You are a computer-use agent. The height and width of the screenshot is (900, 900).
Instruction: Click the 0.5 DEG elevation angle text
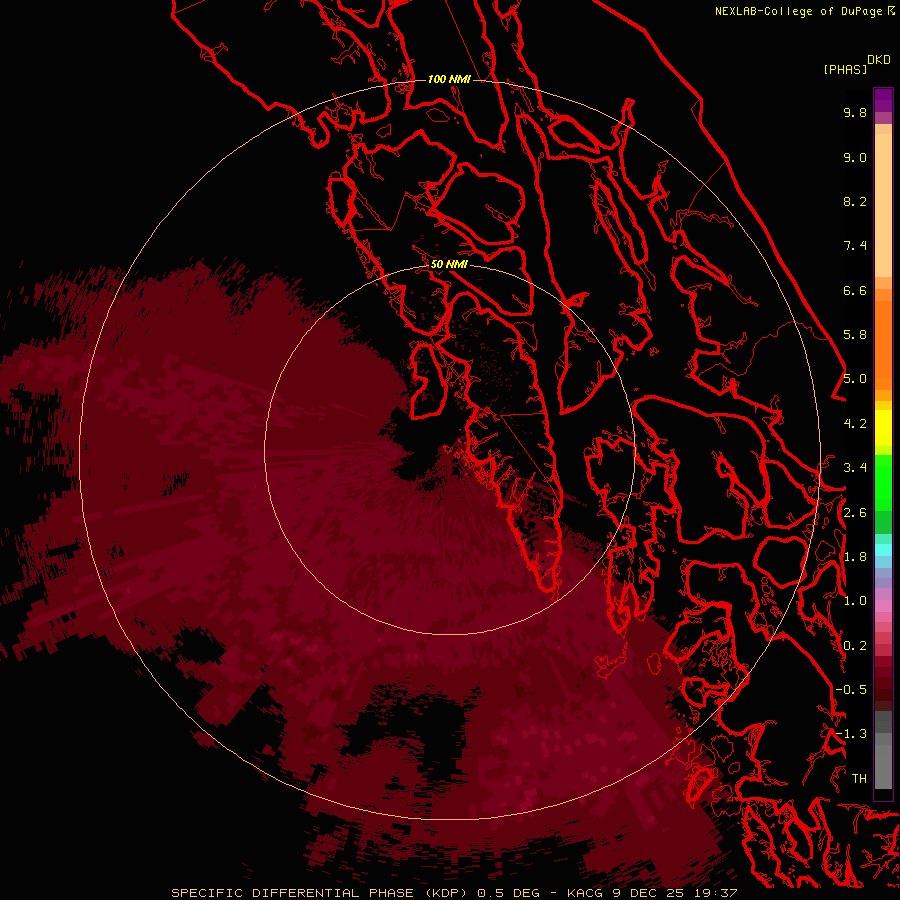pos(509,893)
